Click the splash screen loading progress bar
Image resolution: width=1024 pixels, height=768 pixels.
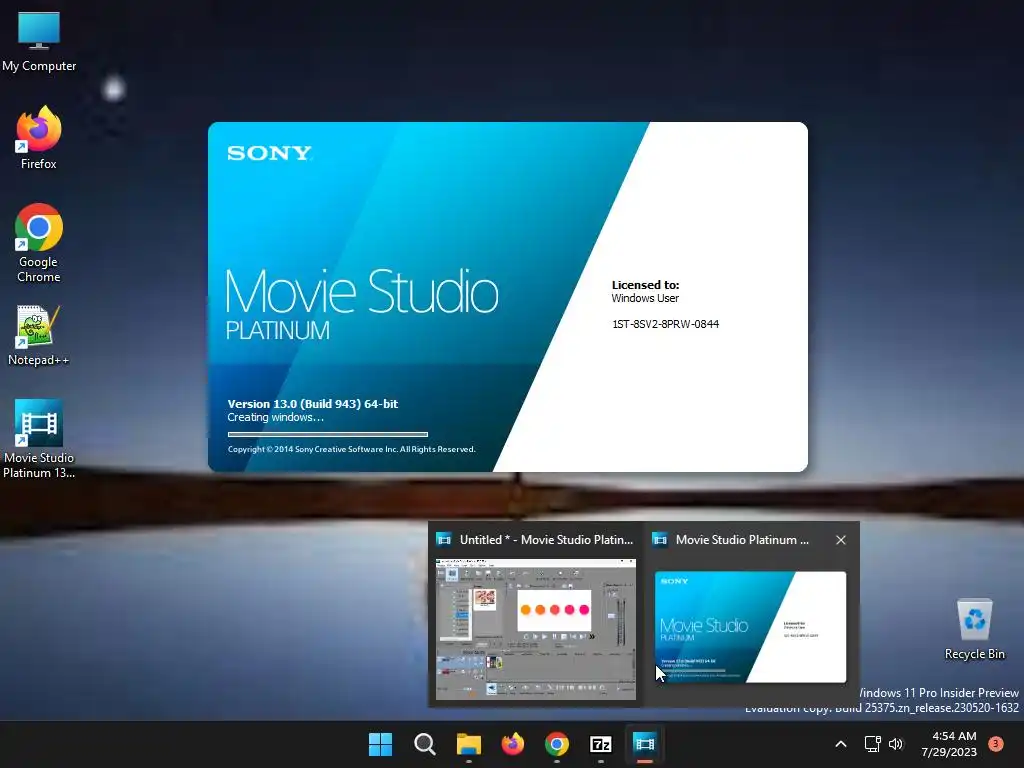[x=328, y=434]
